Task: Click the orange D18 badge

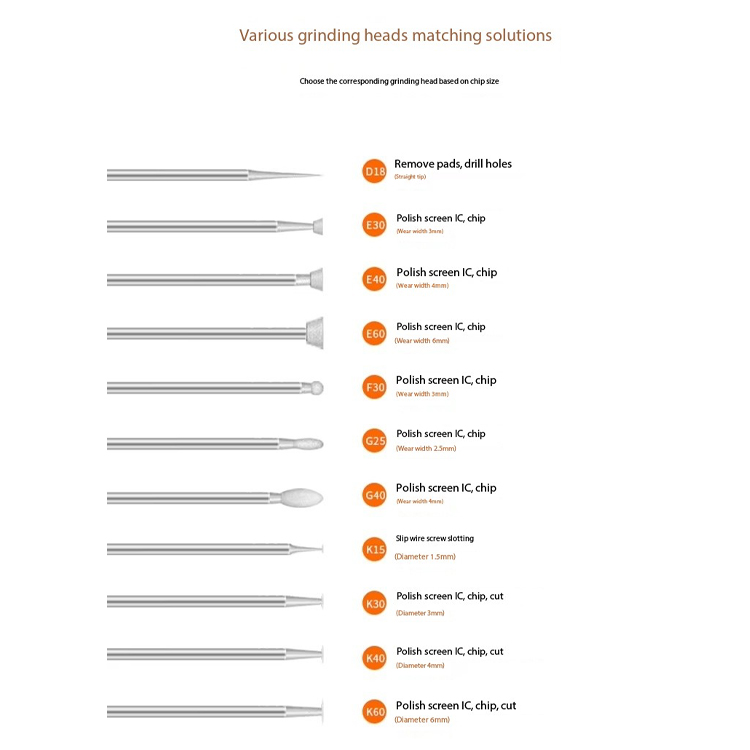Action: [375, 171]
